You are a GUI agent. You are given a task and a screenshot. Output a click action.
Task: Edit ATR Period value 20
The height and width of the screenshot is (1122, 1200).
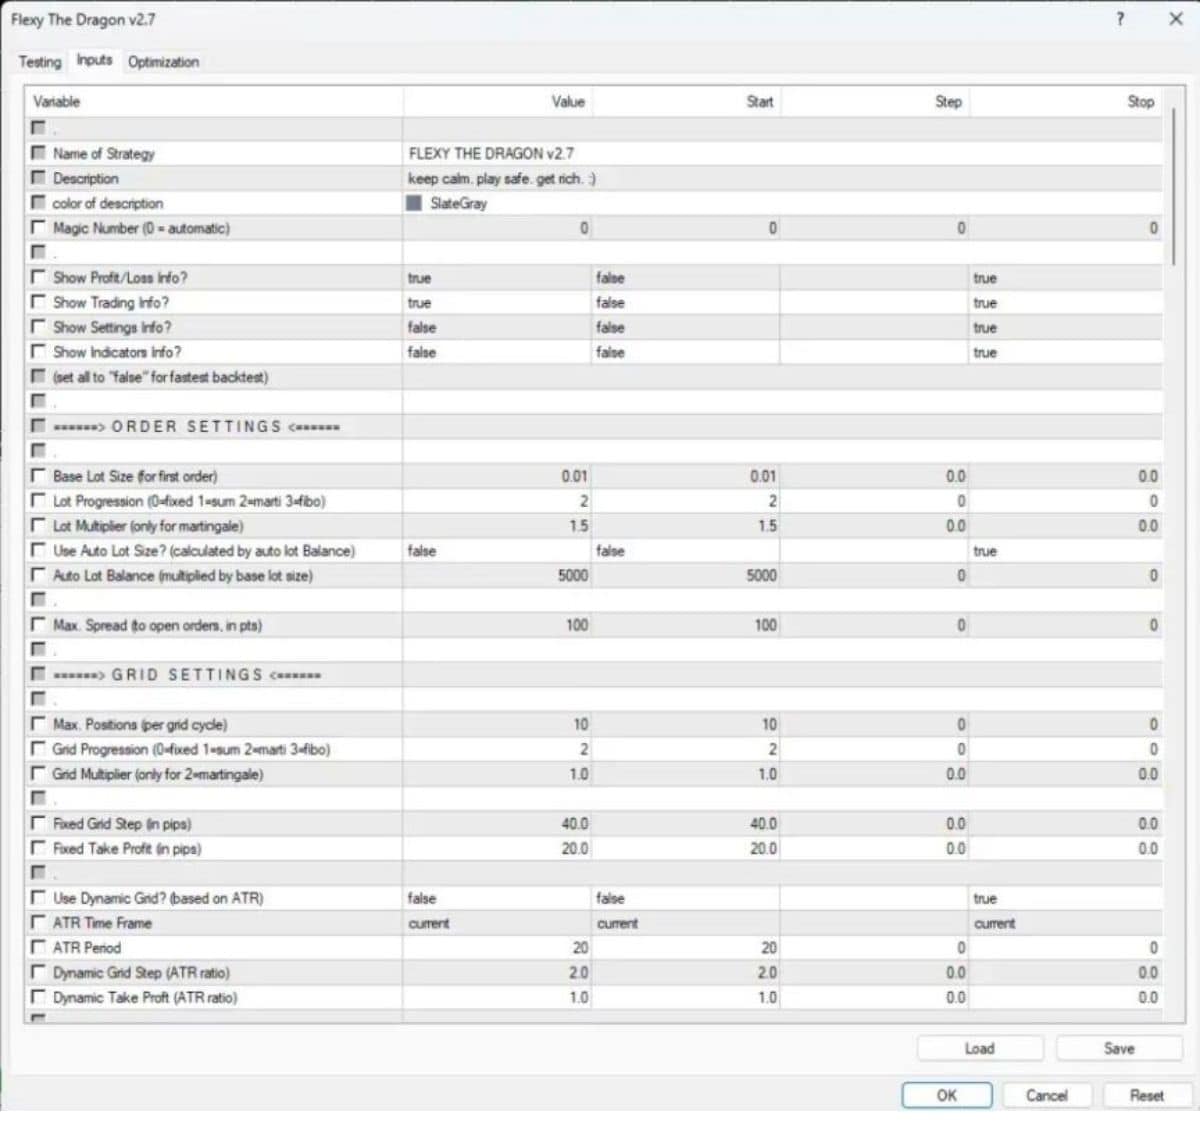[x=497, y=947]
